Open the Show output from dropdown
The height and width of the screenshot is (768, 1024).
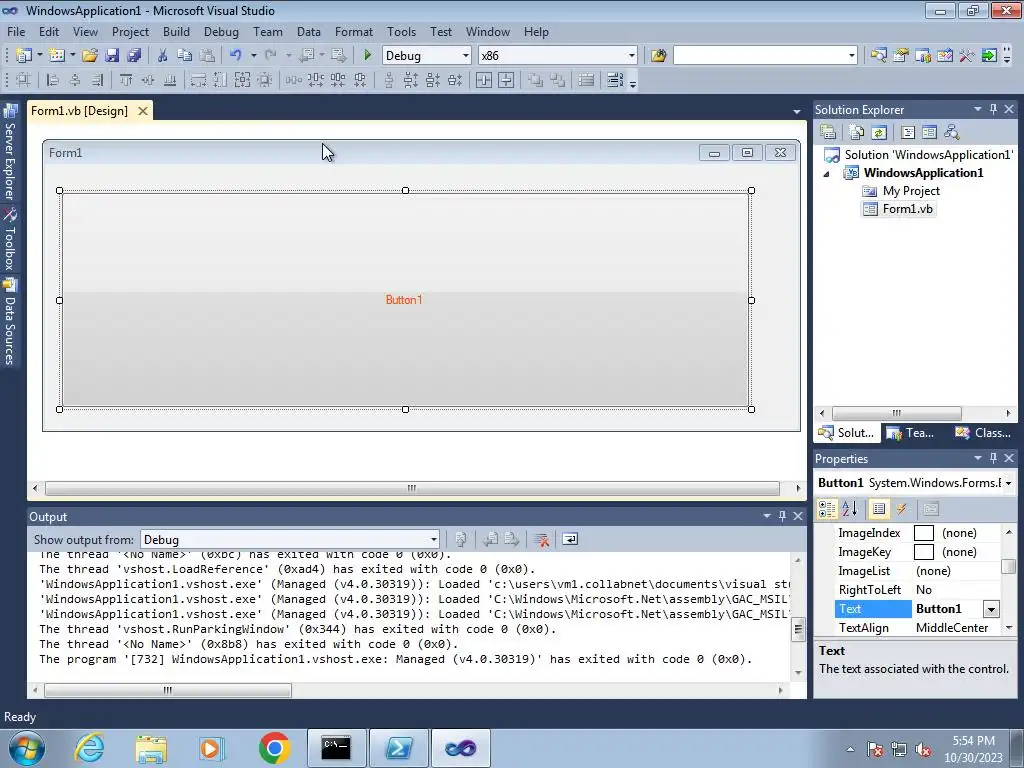[434, 539]
